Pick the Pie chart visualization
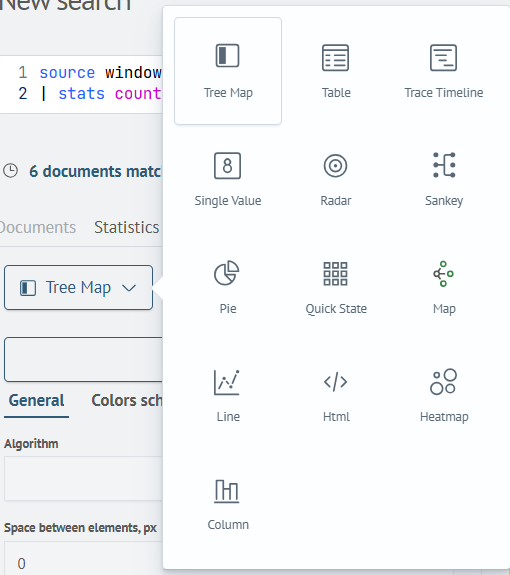This screenshot has width=510, height=575. click(228, 287)
